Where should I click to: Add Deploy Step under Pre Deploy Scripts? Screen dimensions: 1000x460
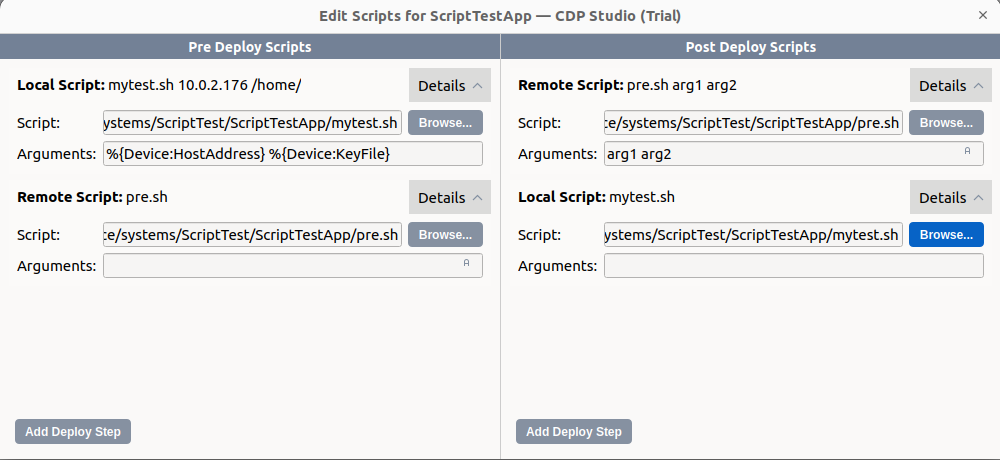[x=73, y=432]
